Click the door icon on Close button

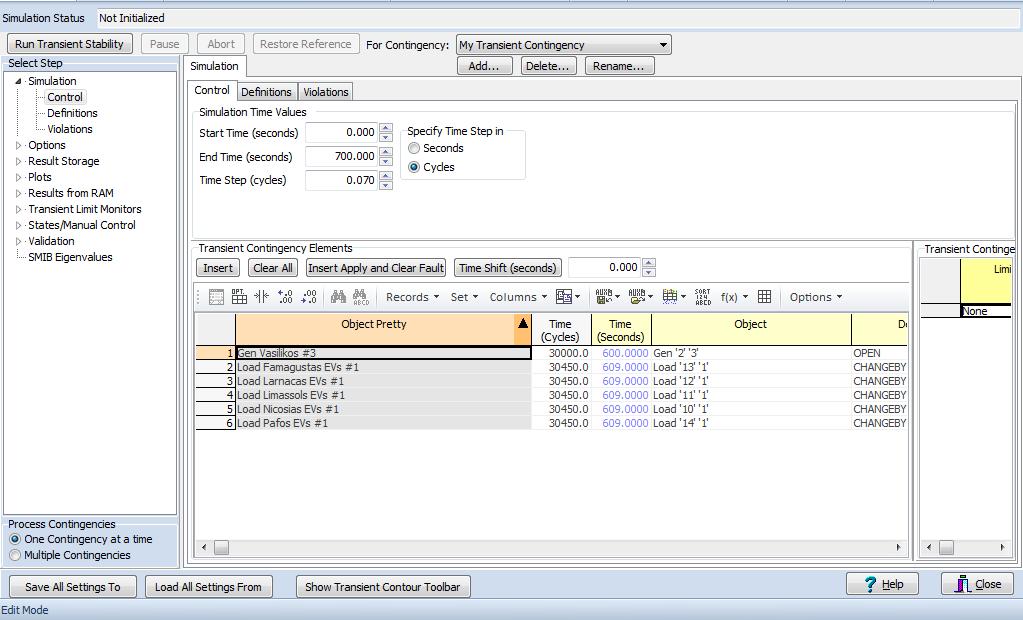(962, 584)
